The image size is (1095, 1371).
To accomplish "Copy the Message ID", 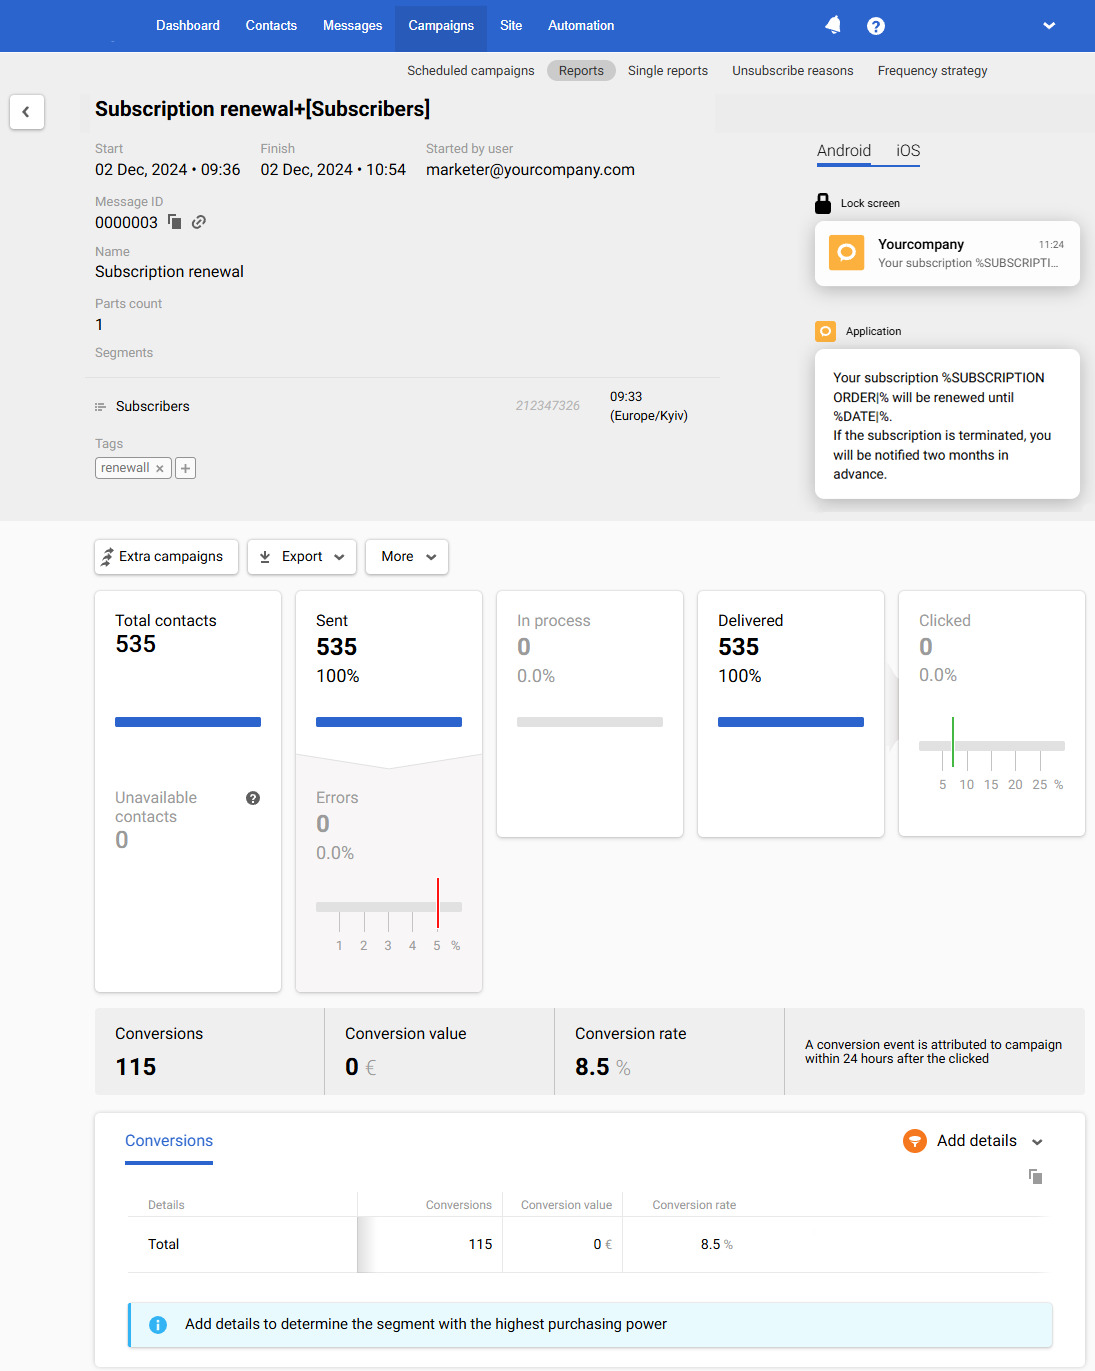I will click(x=174, y=222).
